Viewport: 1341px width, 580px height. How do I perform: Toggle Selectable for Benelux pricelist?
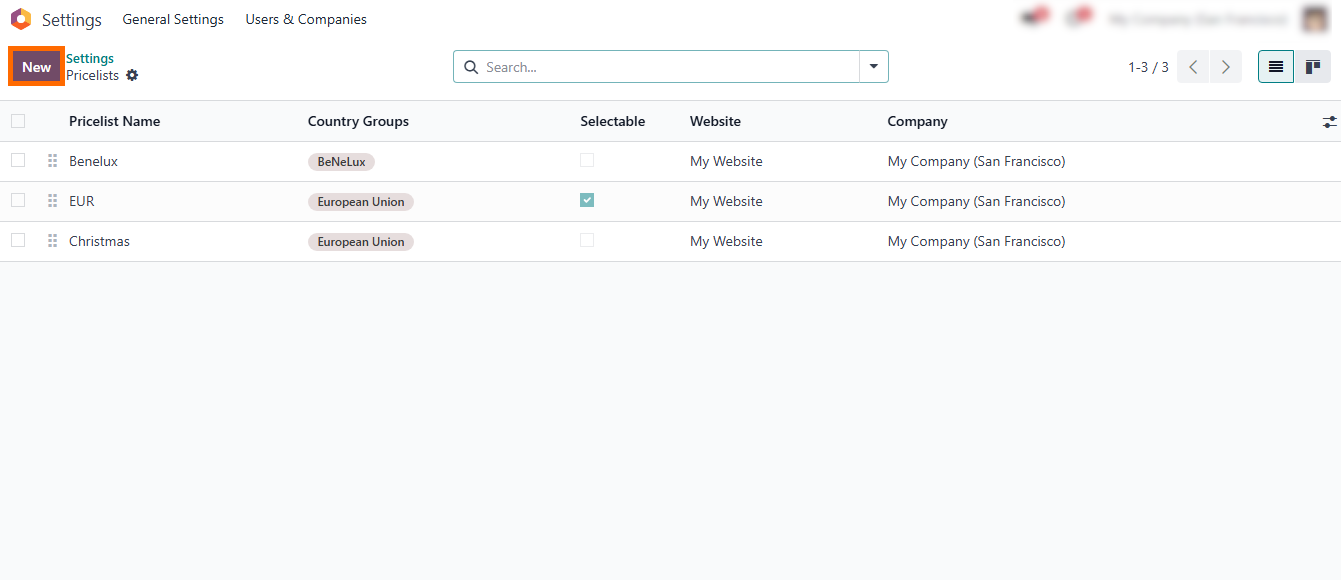click(x=587, y=160)
